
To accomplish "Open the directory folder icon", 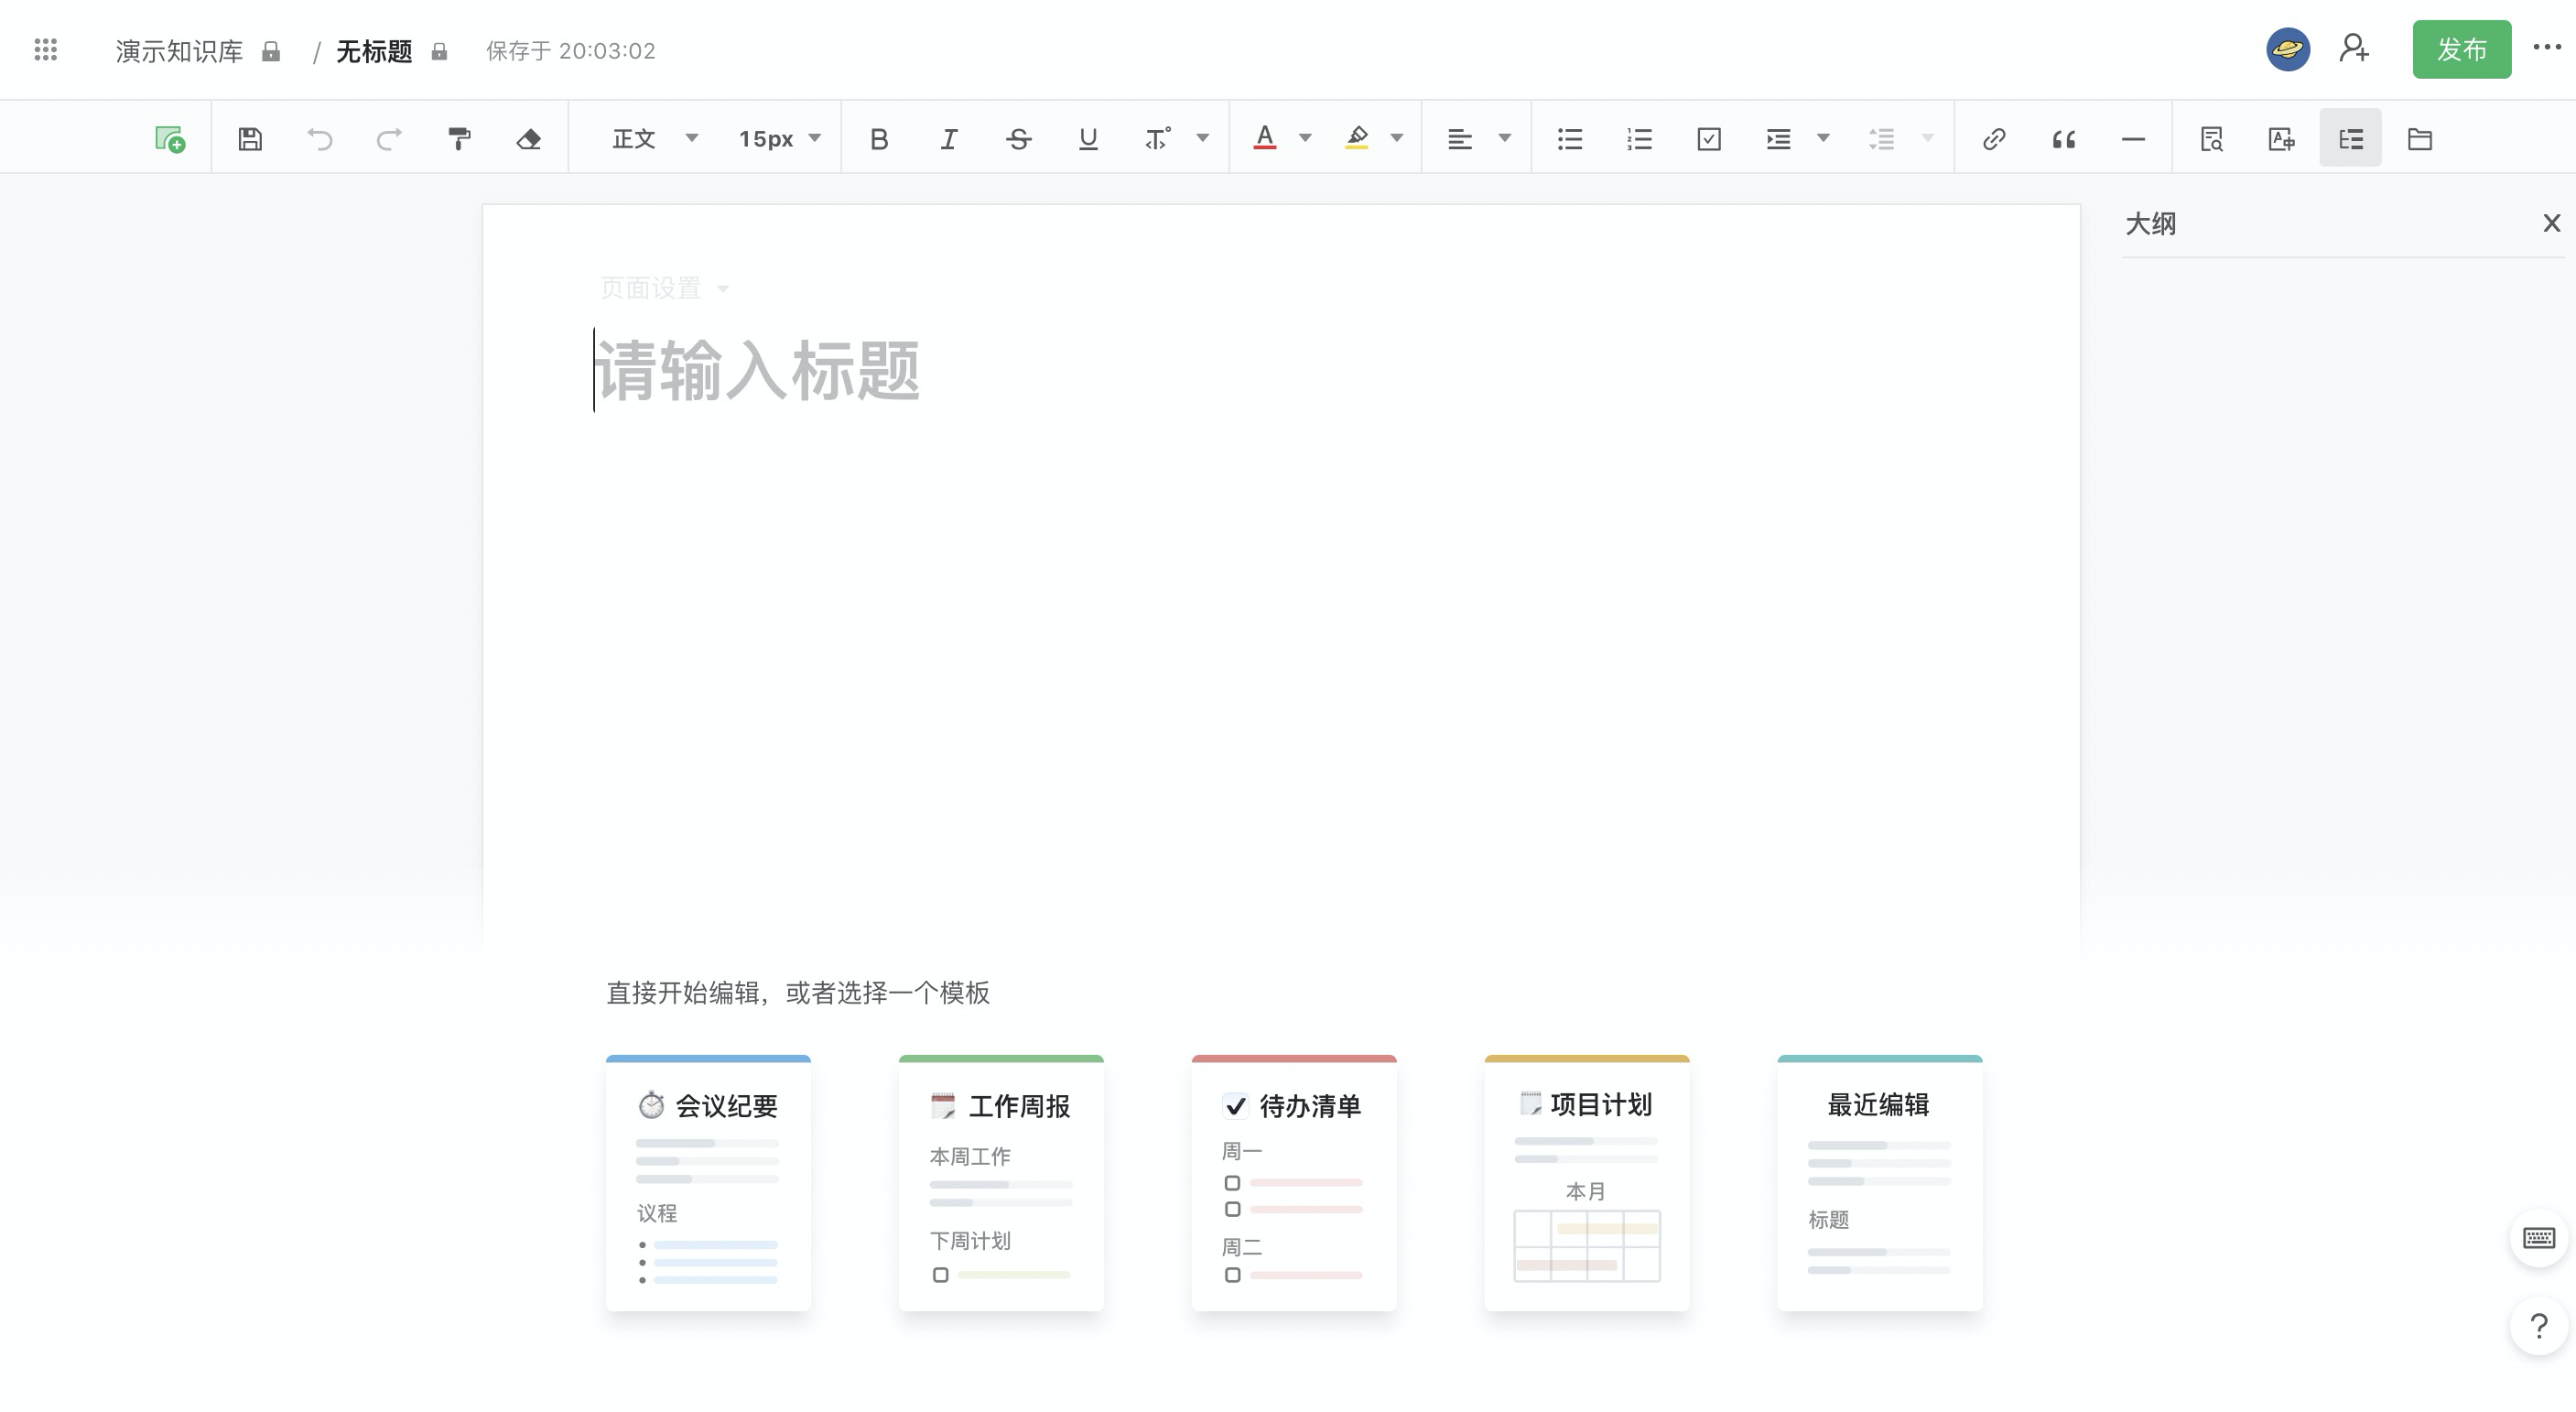I will coord(2420,139).
